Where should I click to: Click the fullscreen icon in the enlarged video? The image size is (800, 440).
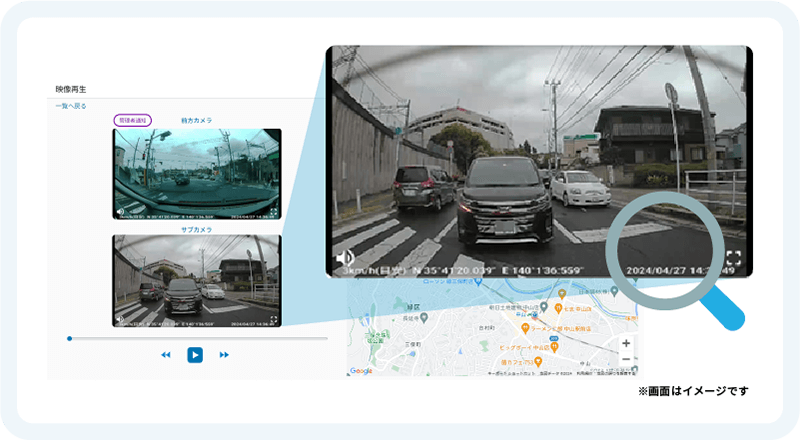tap(734, 258)
